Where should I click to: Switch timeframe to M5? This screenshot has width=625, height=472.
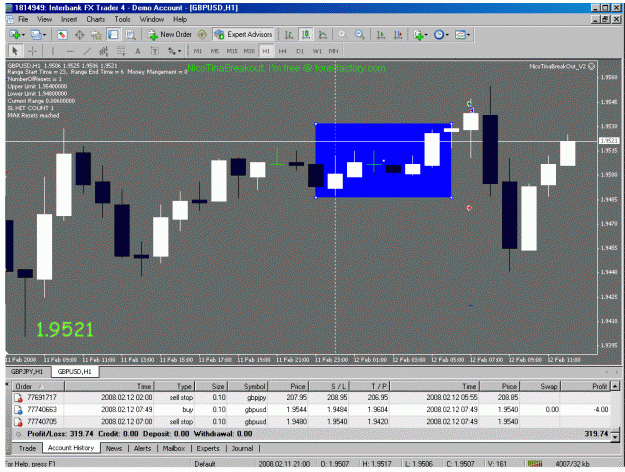click(215, 51)
